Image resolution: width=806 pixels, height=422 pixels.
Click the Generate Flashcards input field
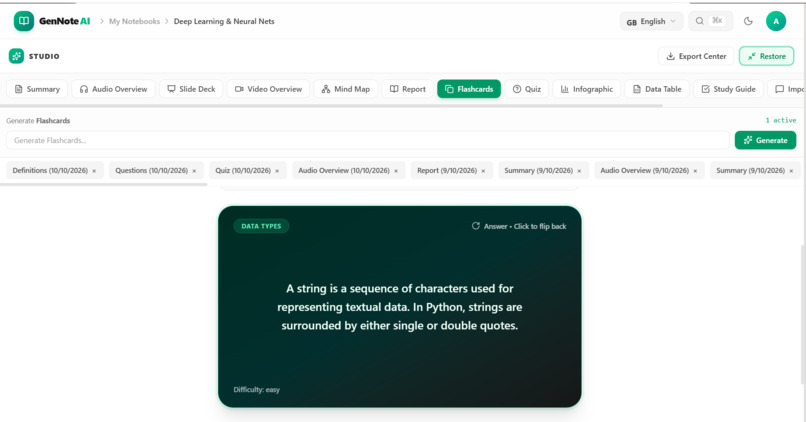point(368,140)
